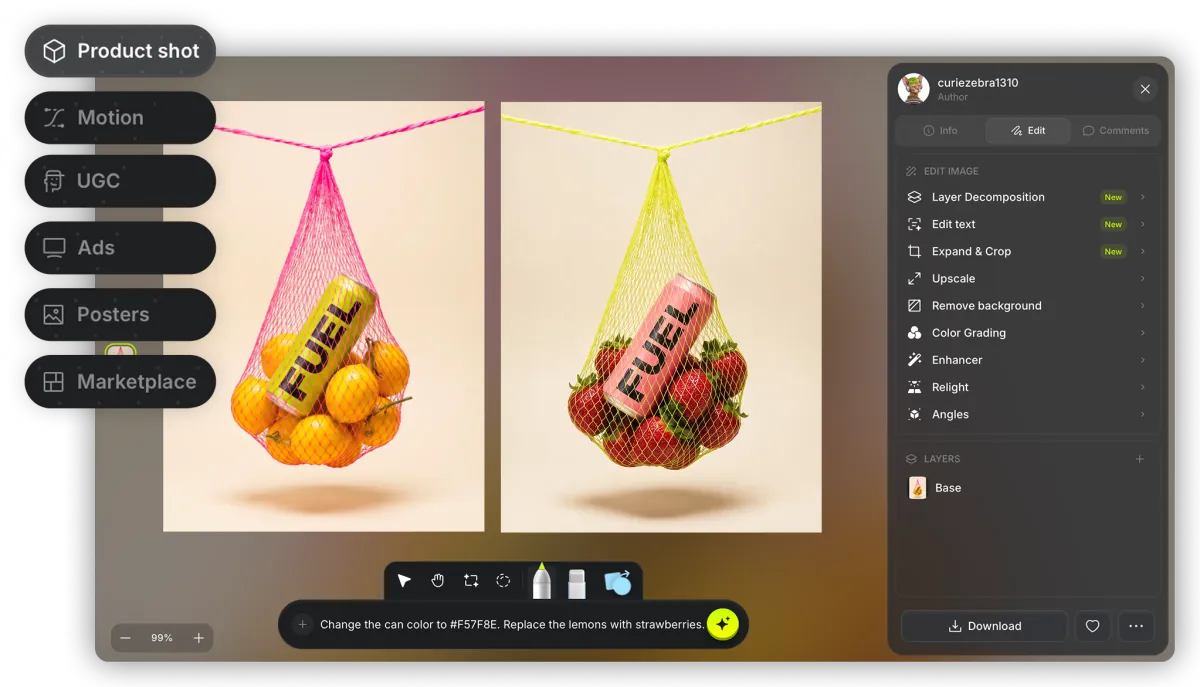Click the Download button
This screenshot has height=687, width=1200.
pyautogui.click(x=984, y=626)
